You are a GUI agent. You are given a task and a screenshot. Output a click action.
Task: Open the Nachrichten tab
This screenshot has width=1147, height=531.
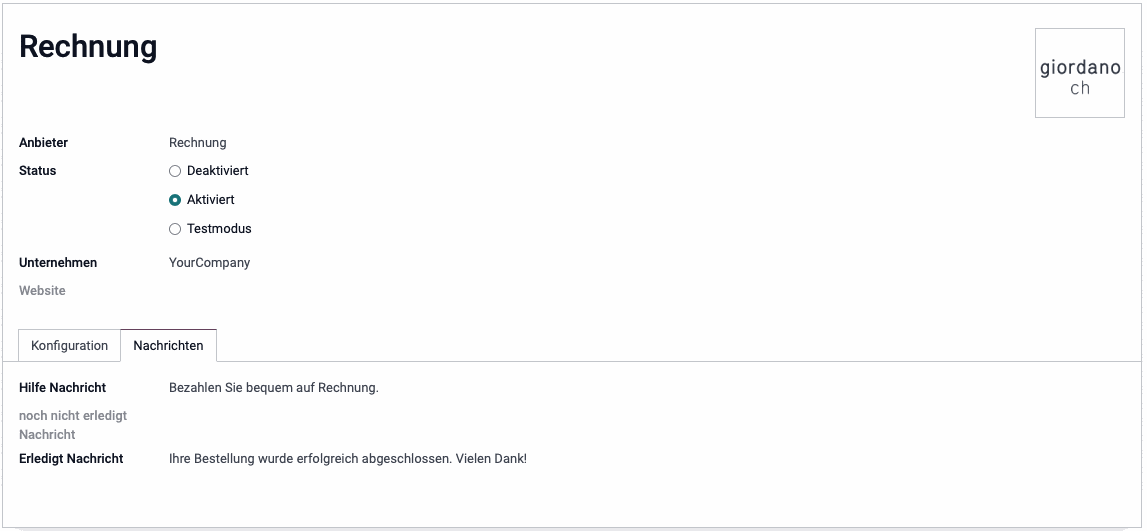pos(168,345)
